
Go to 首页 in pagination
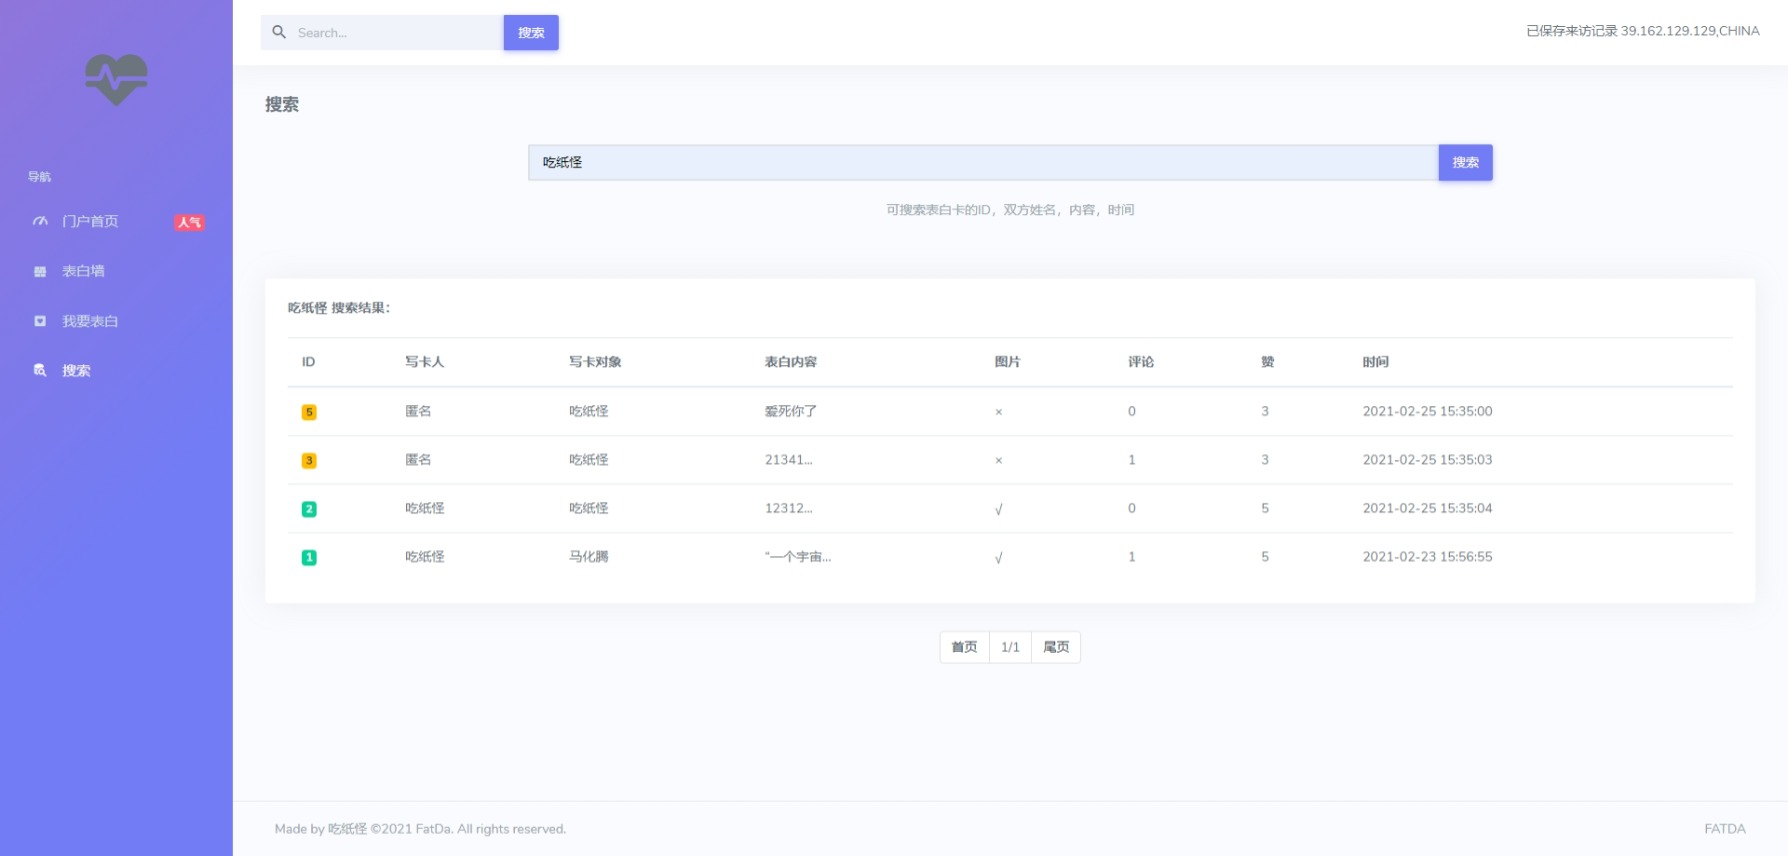pyautogui.click(x=964, y=647)
